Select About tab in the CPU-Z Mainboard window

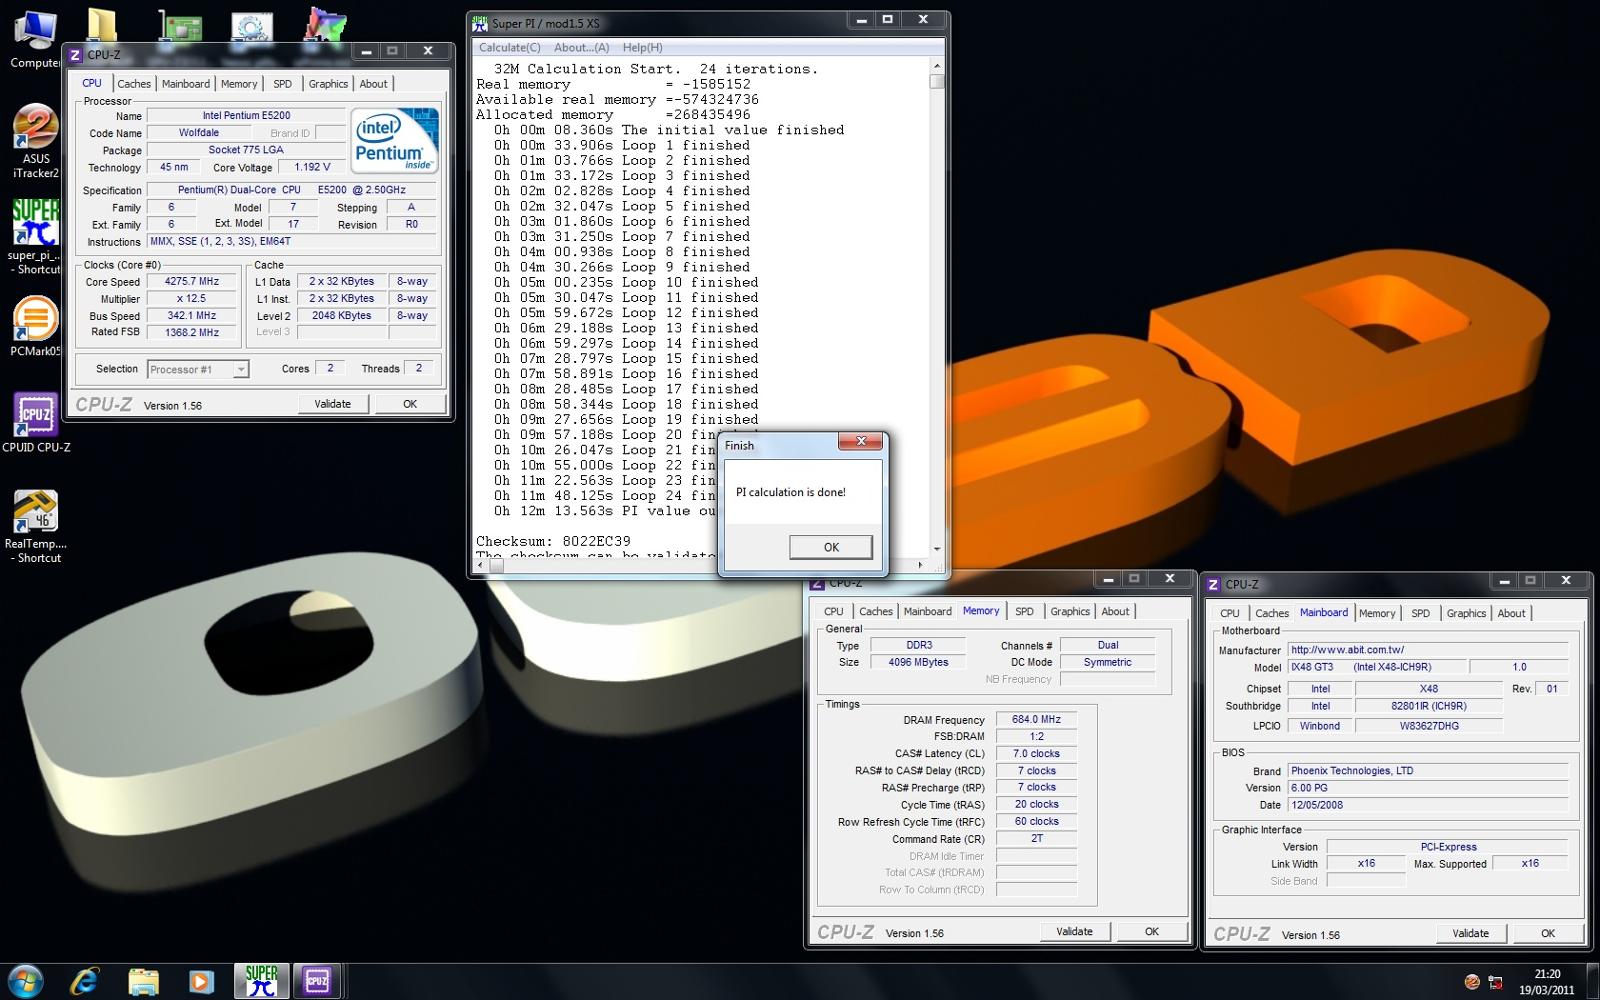click(1511, 613)
